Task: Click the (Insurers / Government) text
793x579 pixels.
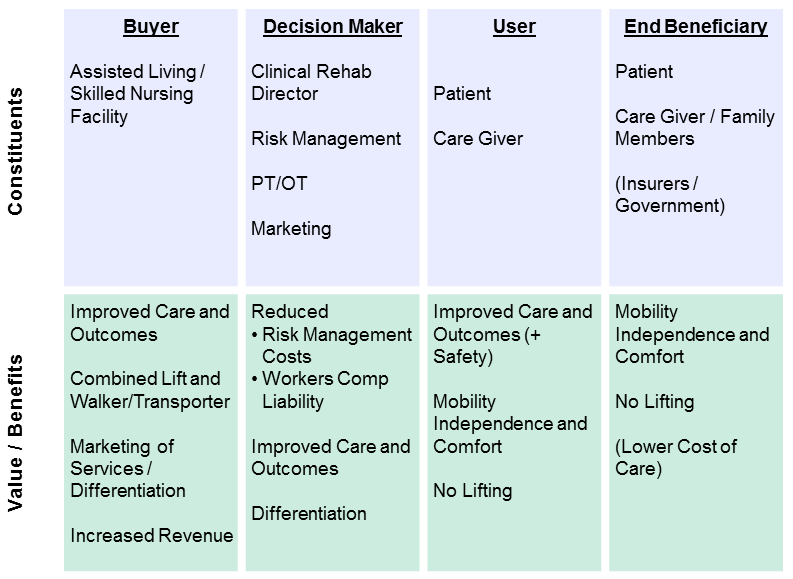Action: pos(670,195)
